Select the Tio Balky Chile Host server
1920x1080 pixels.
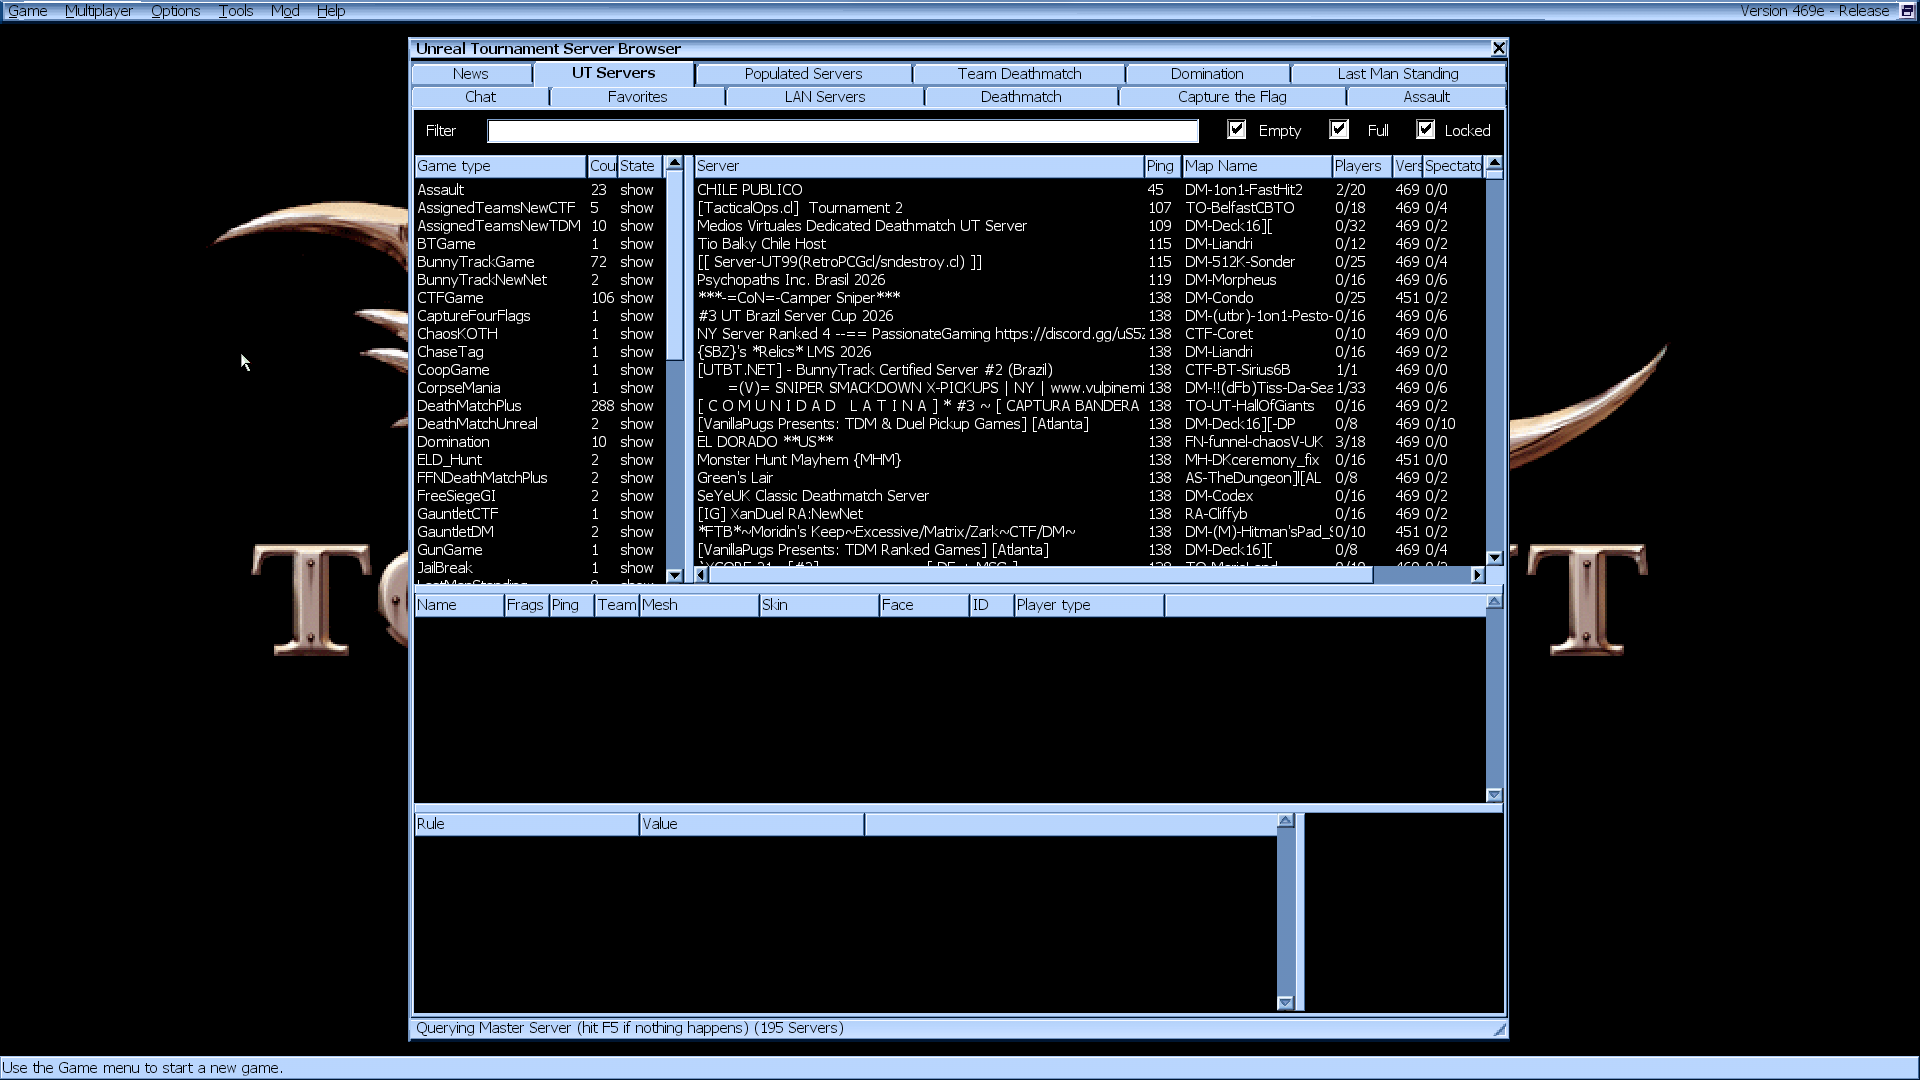pos(1090,244)
